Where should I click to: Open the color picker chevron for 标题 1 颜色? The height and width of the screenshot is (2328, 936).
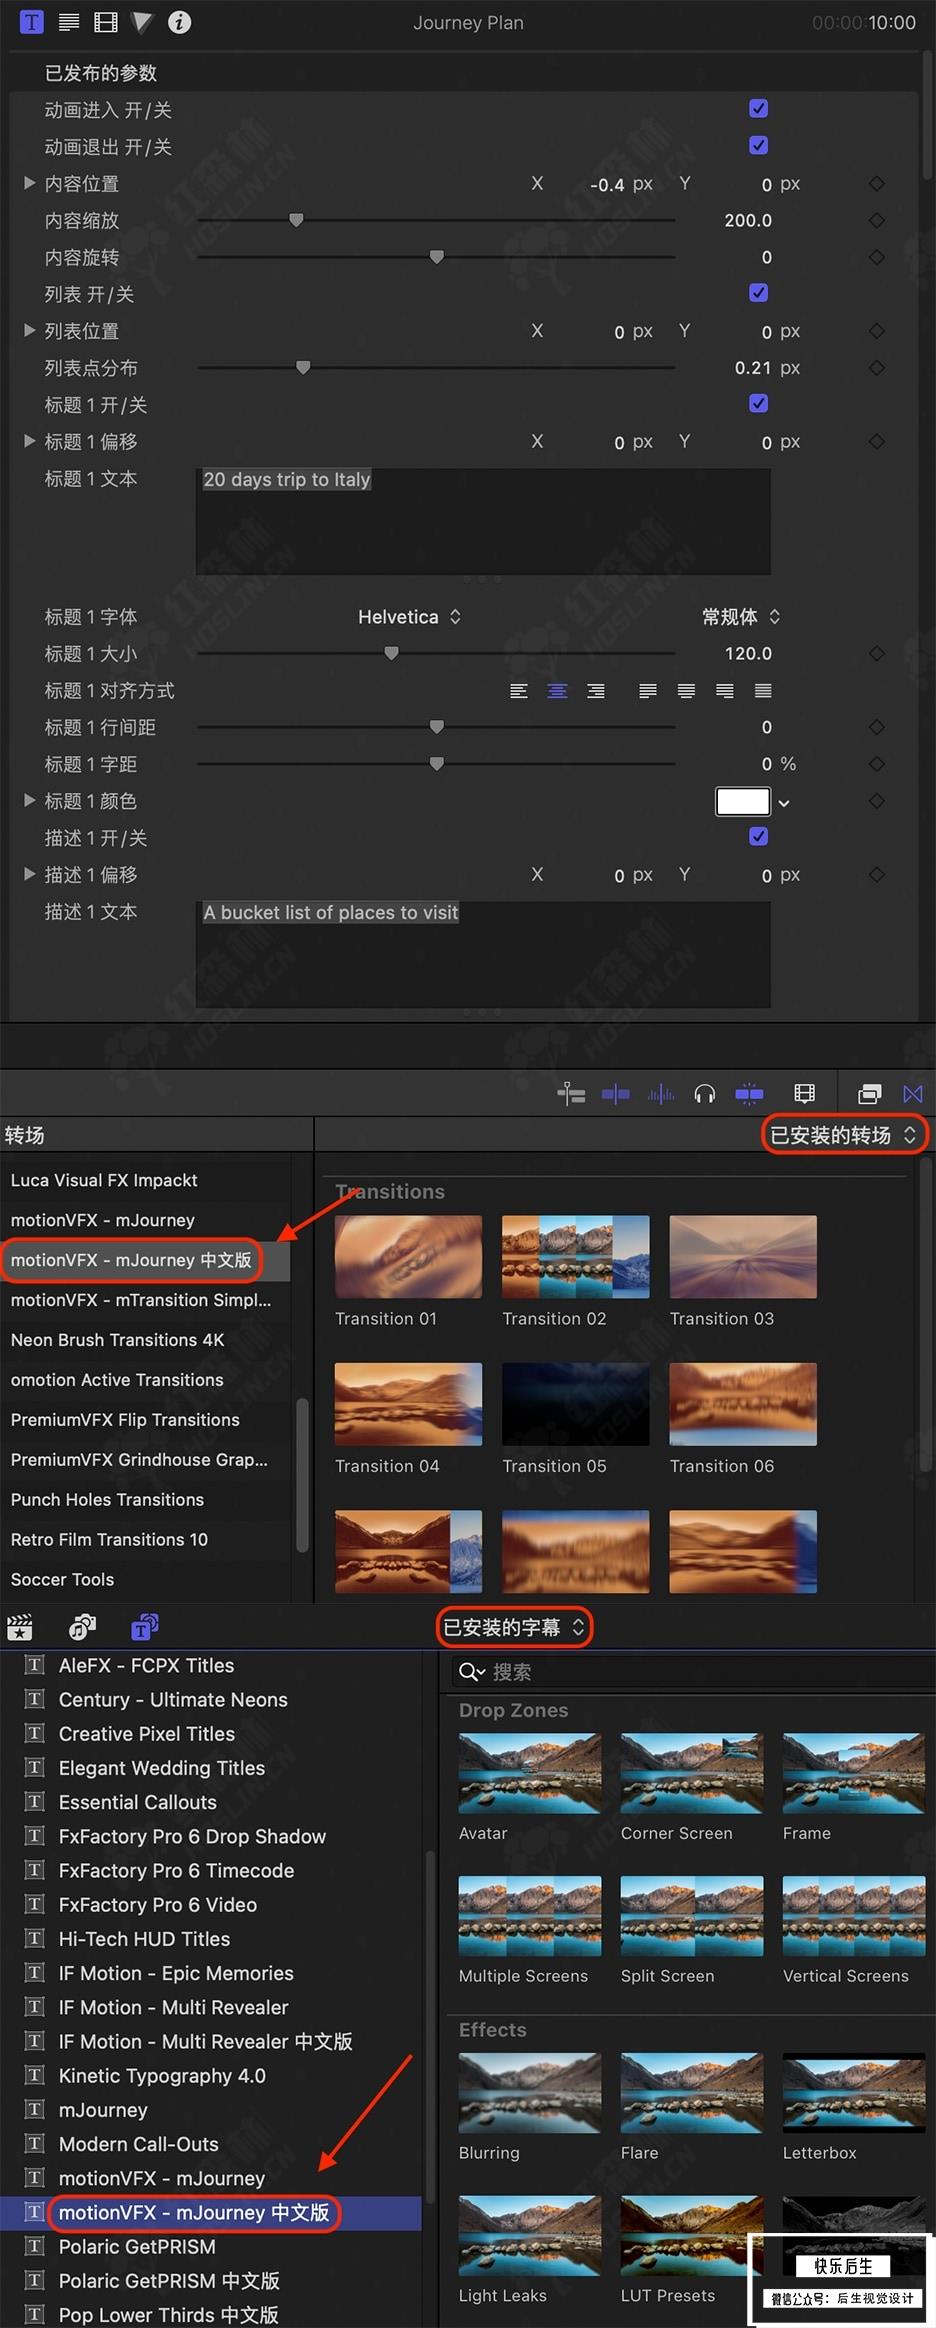[784, 803]
